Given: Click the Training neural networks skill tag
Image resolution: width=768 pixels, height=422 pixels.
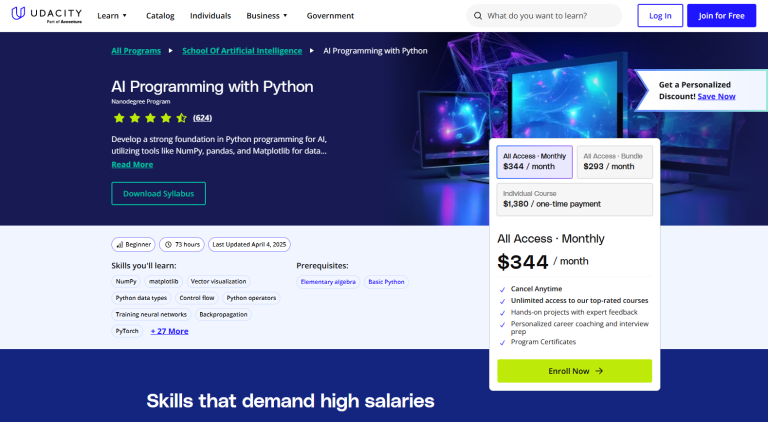Looking at the screenshot, I should [x=151, y=315].
